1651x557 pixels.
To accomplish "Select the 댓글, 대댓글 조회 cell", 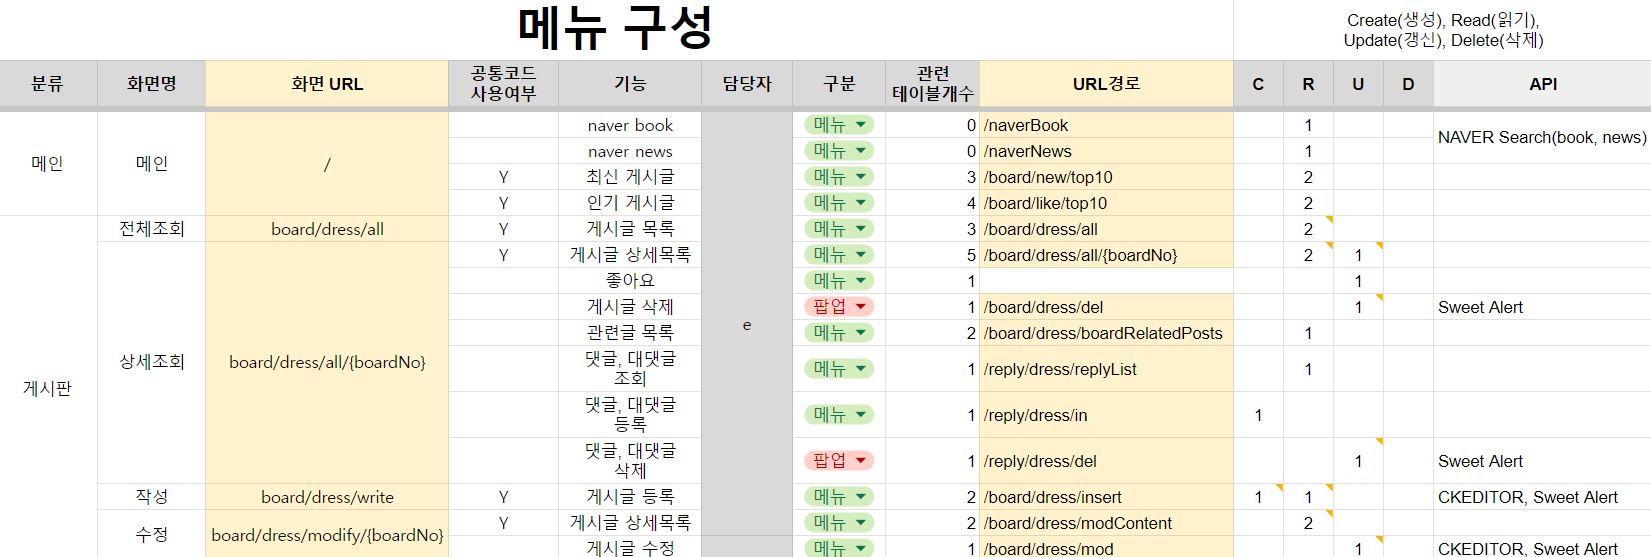I will 630,369.
